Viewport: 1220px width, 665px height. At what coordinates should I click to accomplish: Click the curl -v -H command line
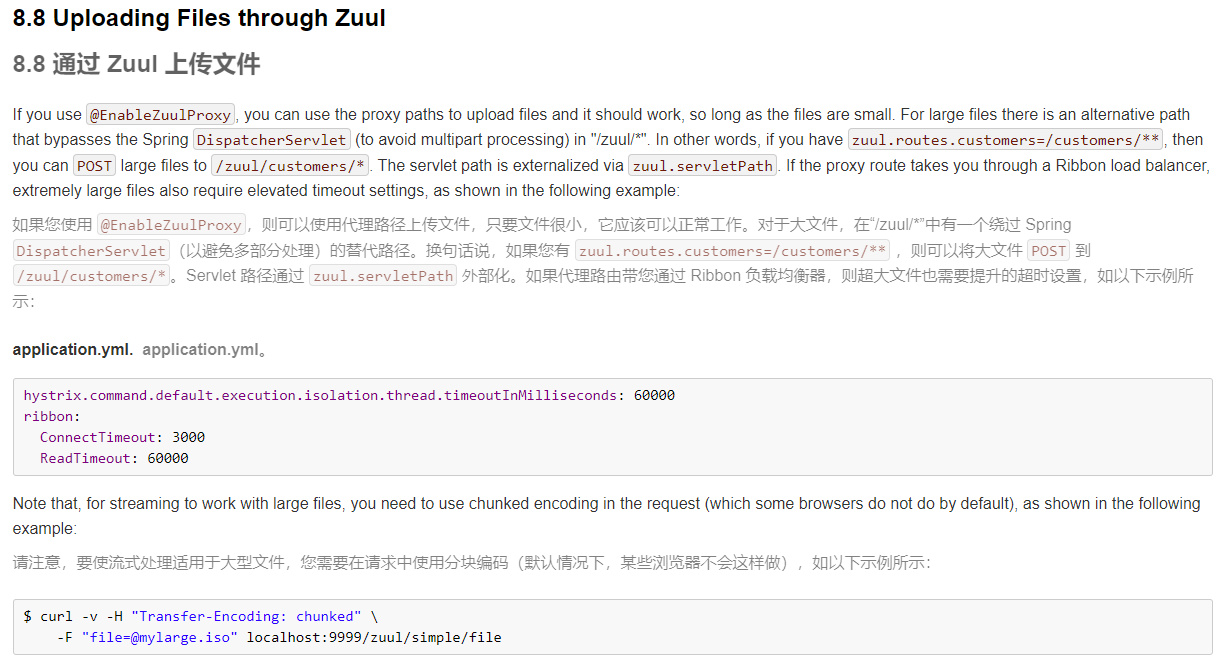[x=201, y=616]
